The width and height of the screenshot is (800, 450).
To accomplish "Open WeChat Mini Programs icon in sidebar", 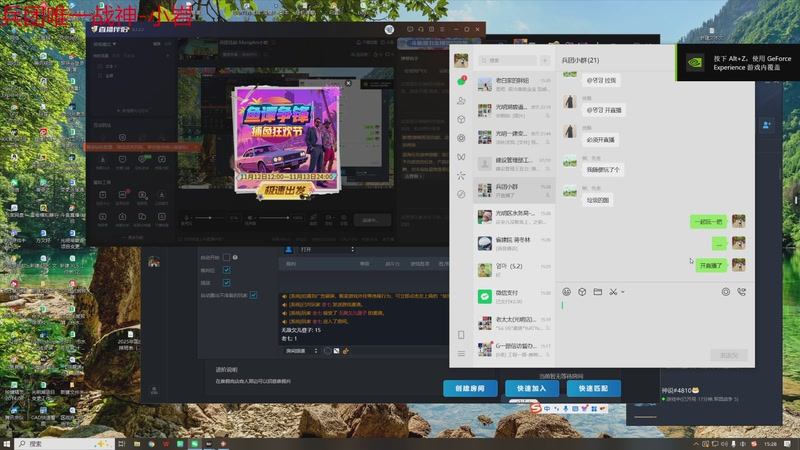I will point(461,194).
